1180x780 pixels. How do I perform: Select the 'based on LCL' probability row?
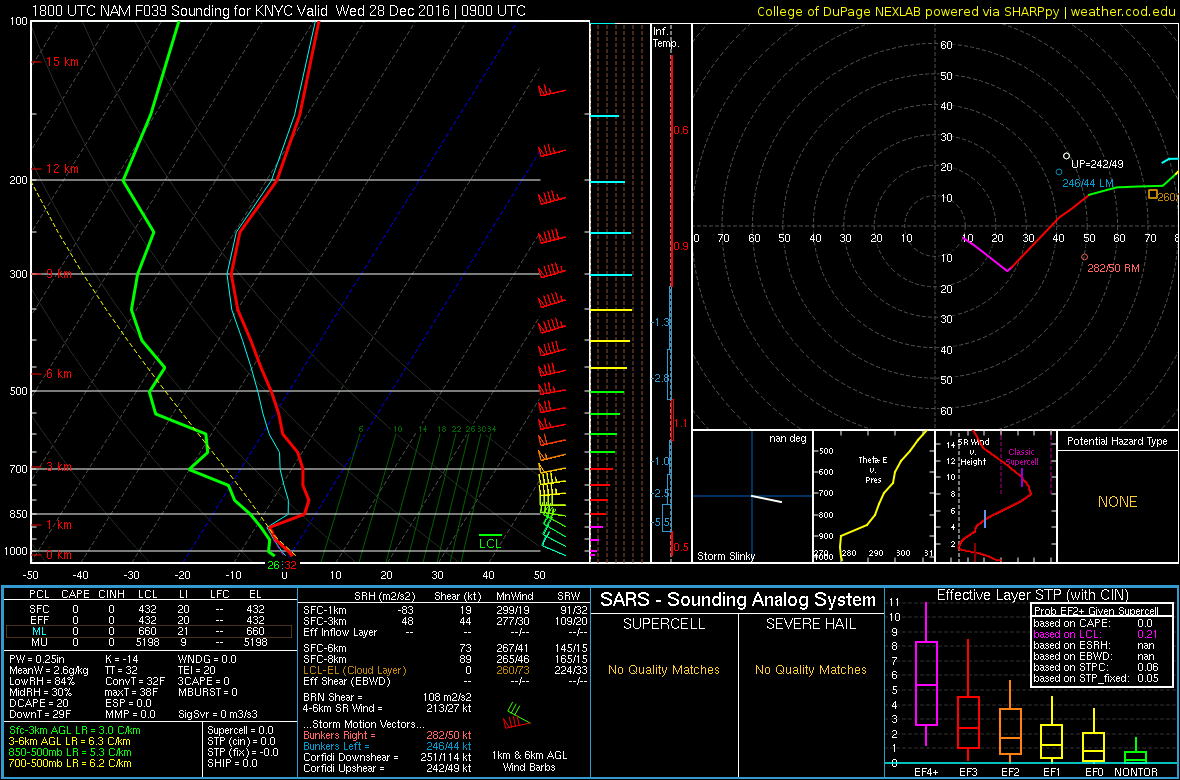point(1100,635)
